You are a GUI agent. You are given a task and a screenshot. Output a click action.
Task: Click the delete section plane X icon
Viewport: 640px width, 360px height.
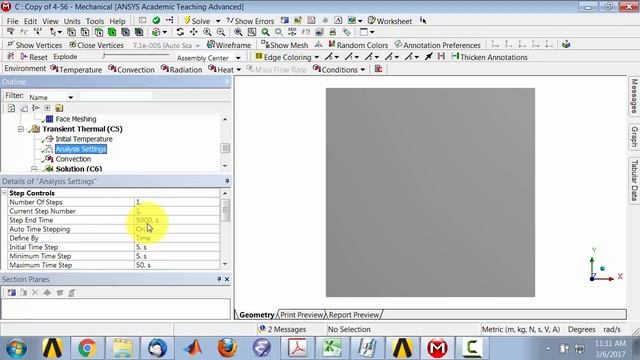click(35, 292)
